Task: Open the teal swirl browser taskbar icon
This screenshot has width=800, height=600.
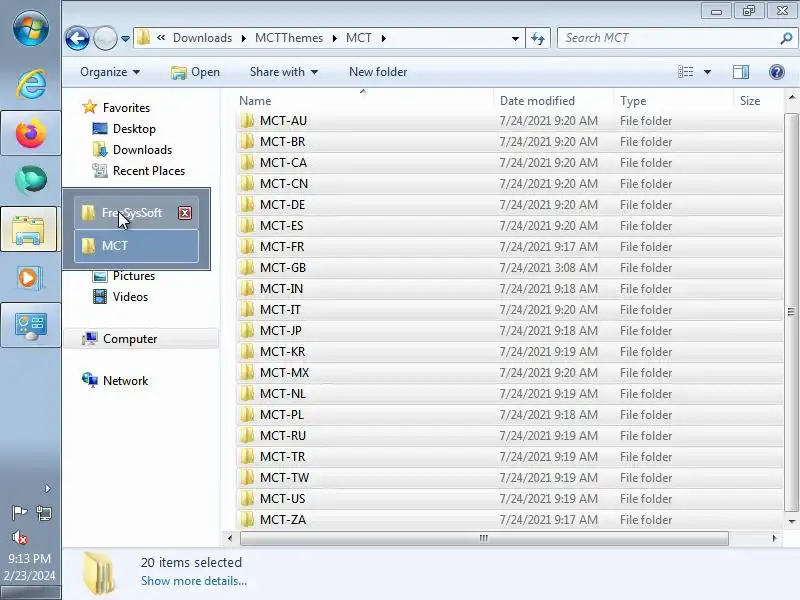Action: pos(30,180)
